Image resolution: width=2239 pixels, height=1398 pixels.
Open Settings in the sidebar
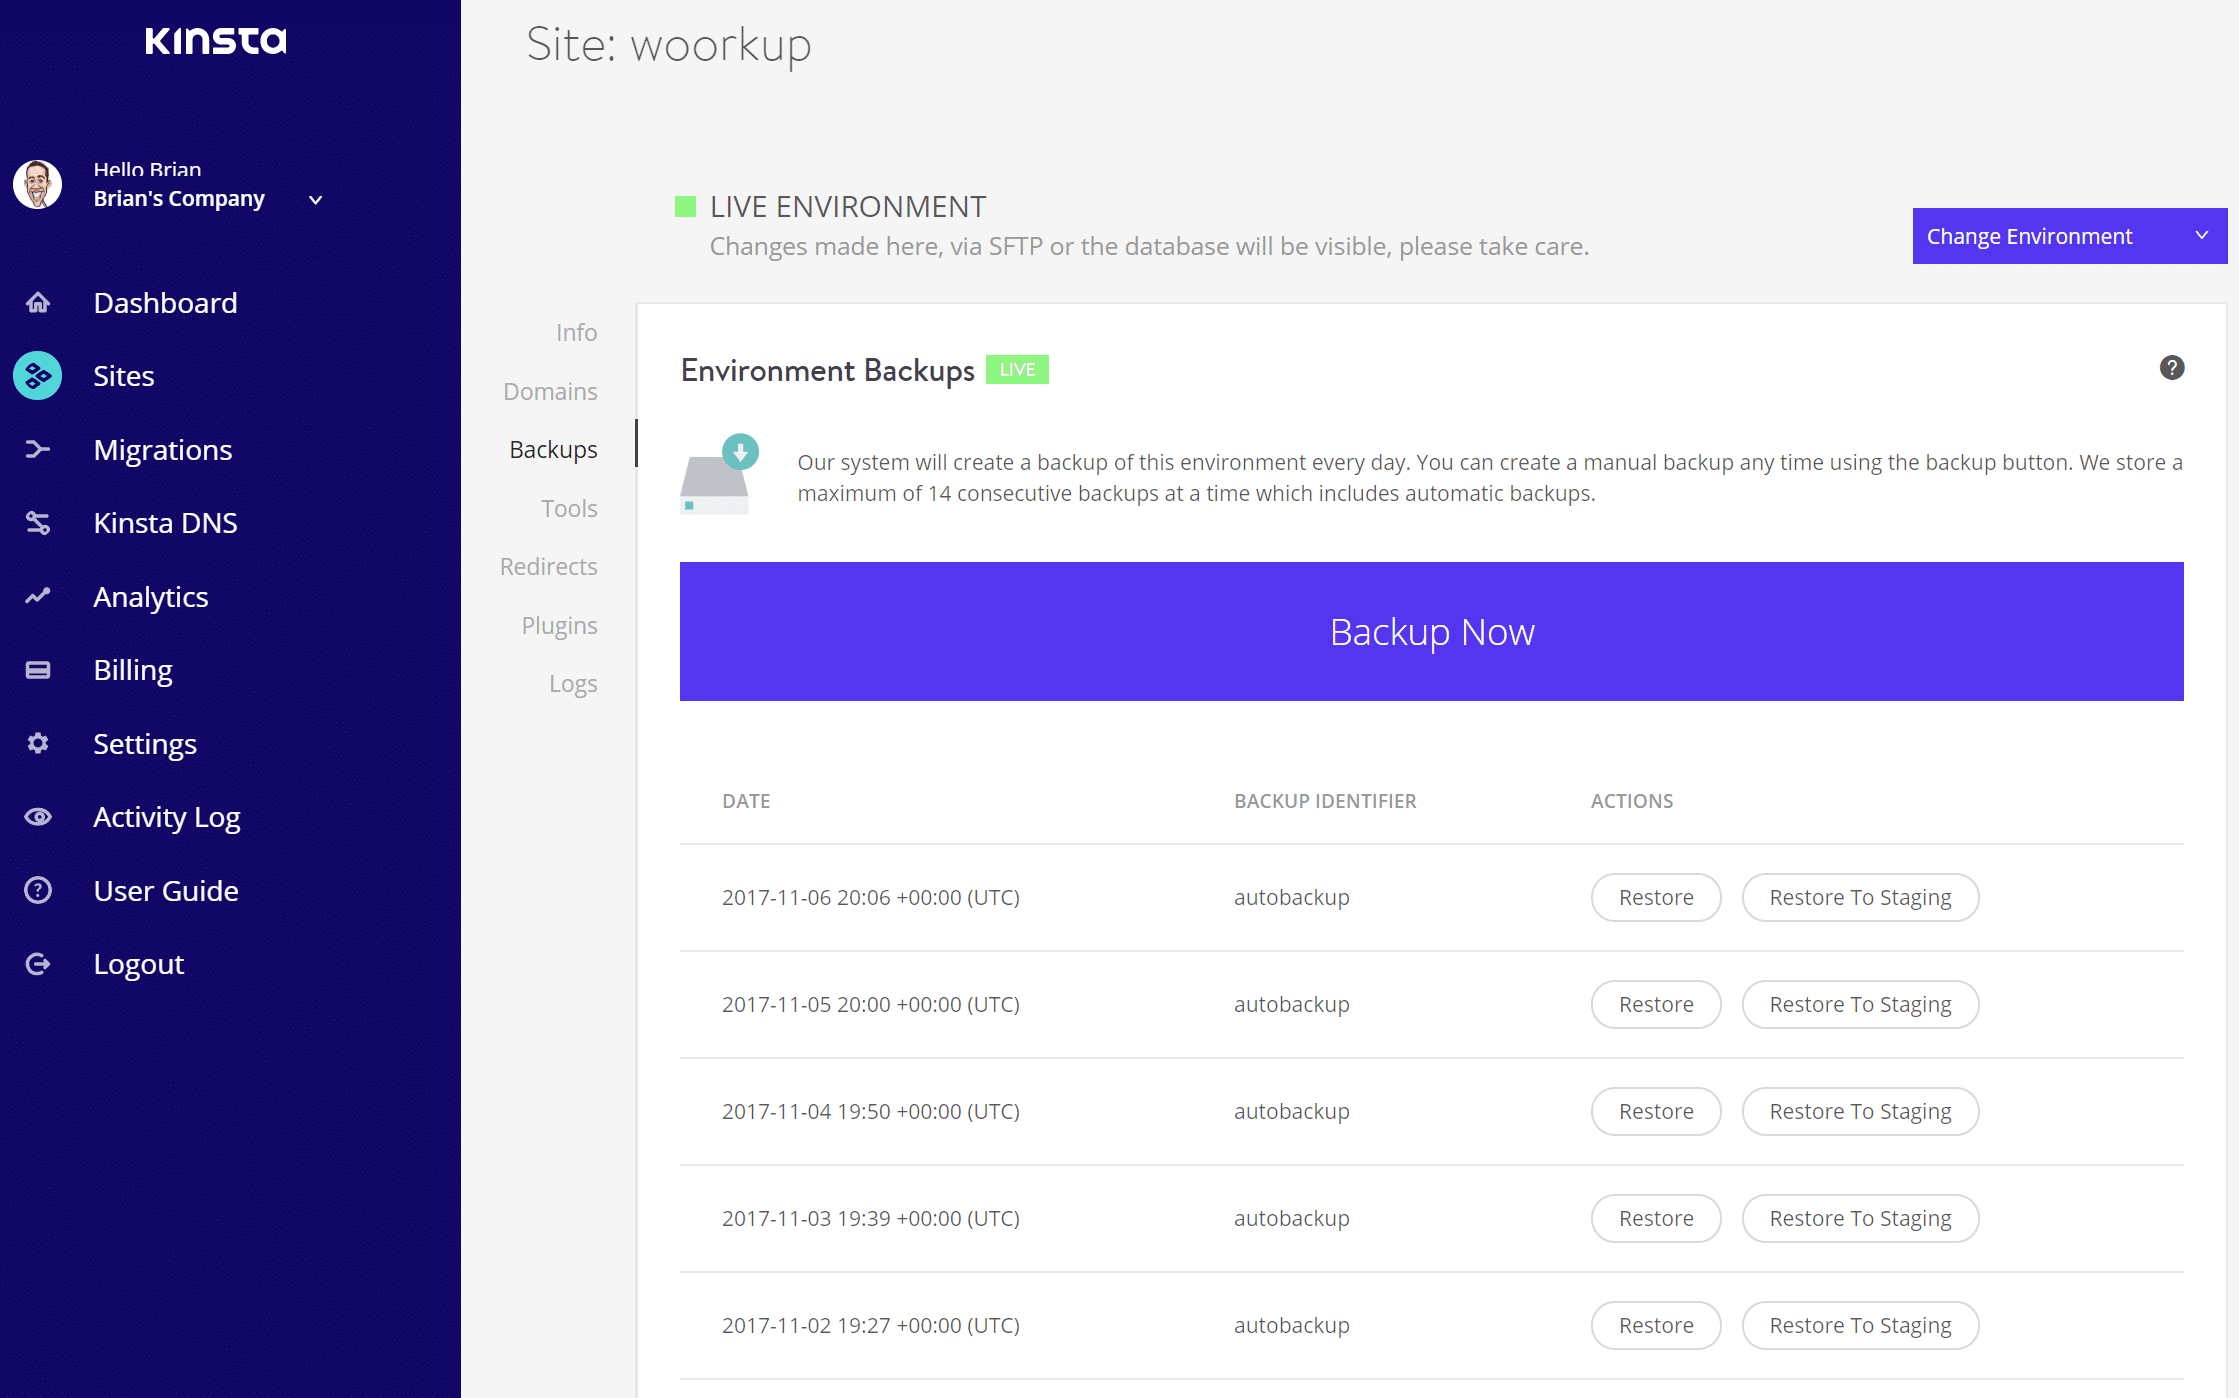(x=145, y=744)
